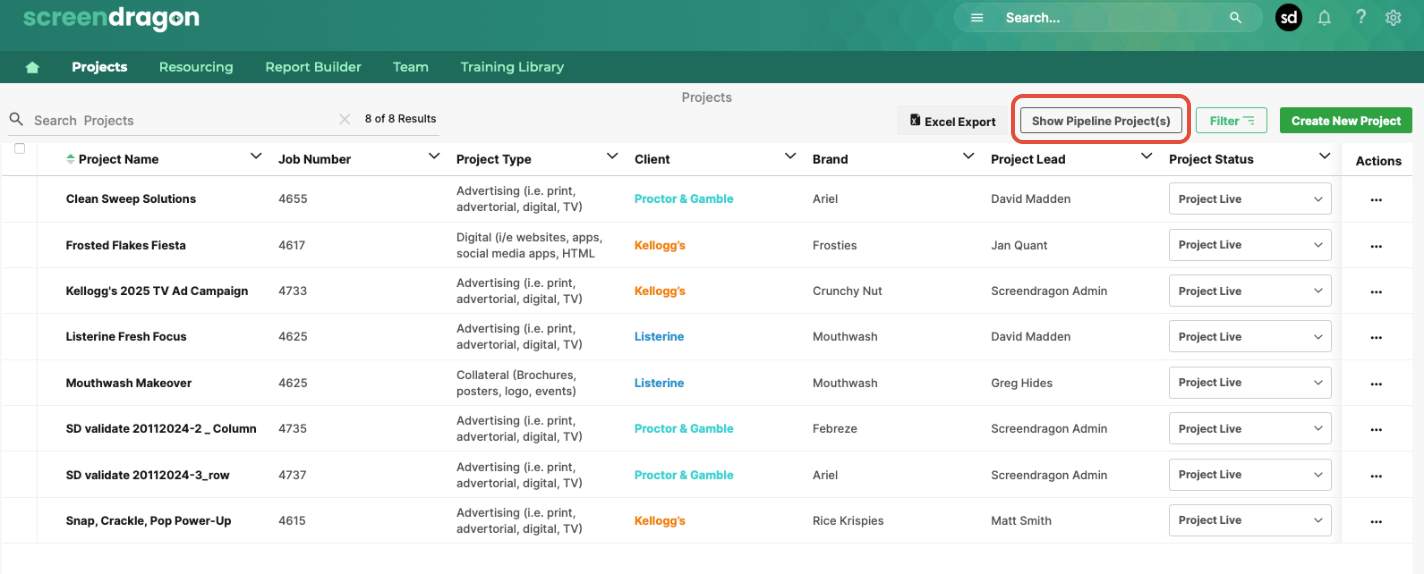1424x574 pixels.
Task: Open status dropdown for Clean Sweep Solutions
Action: (x=1250, y=199)
